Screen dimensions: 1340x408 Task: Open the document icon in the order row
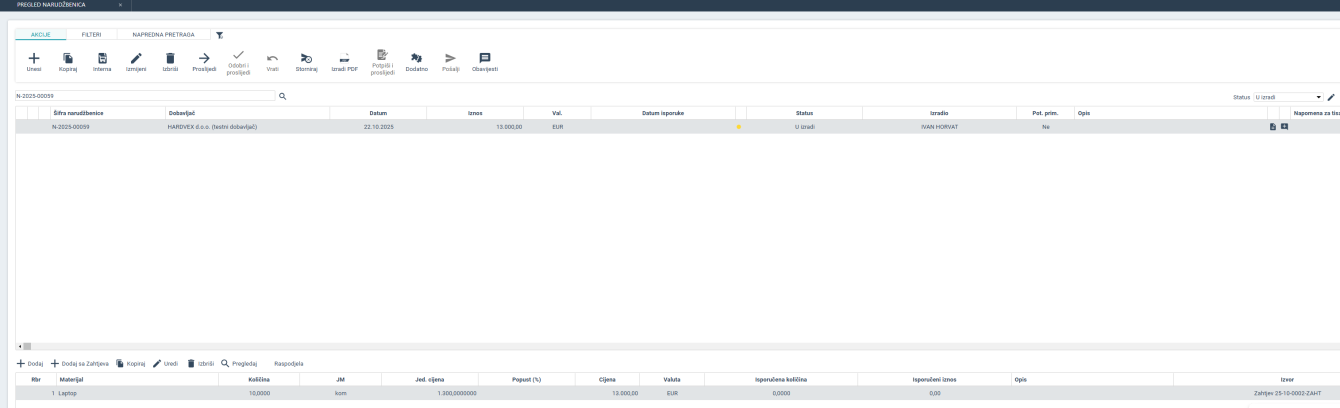pos(1272,127)
